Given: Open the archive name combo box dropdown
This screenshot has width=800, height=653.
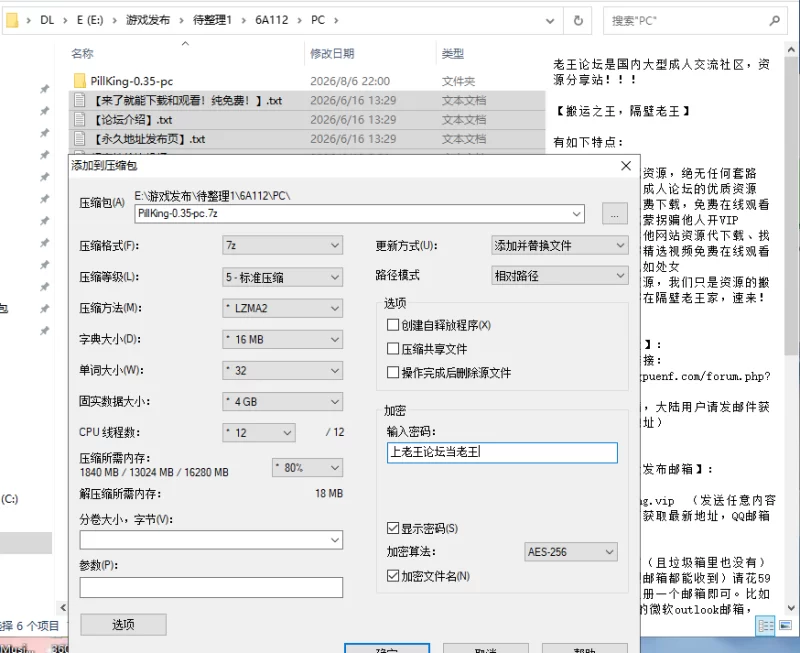Looking at the screenshot, I should coord(577,214).
